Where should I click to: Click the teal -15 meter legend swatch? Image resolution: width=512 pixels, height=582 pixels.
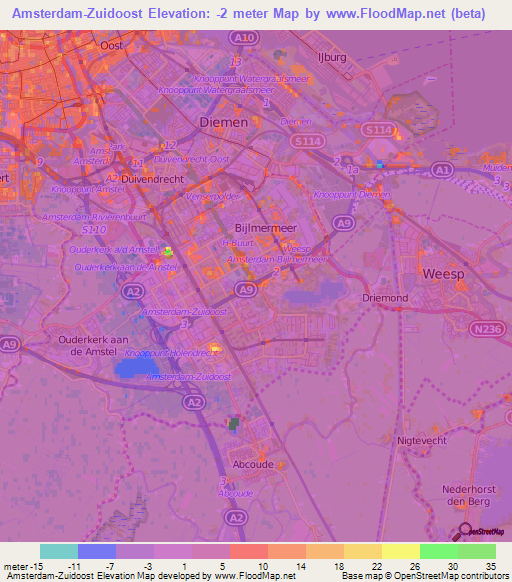pos(59,552)
